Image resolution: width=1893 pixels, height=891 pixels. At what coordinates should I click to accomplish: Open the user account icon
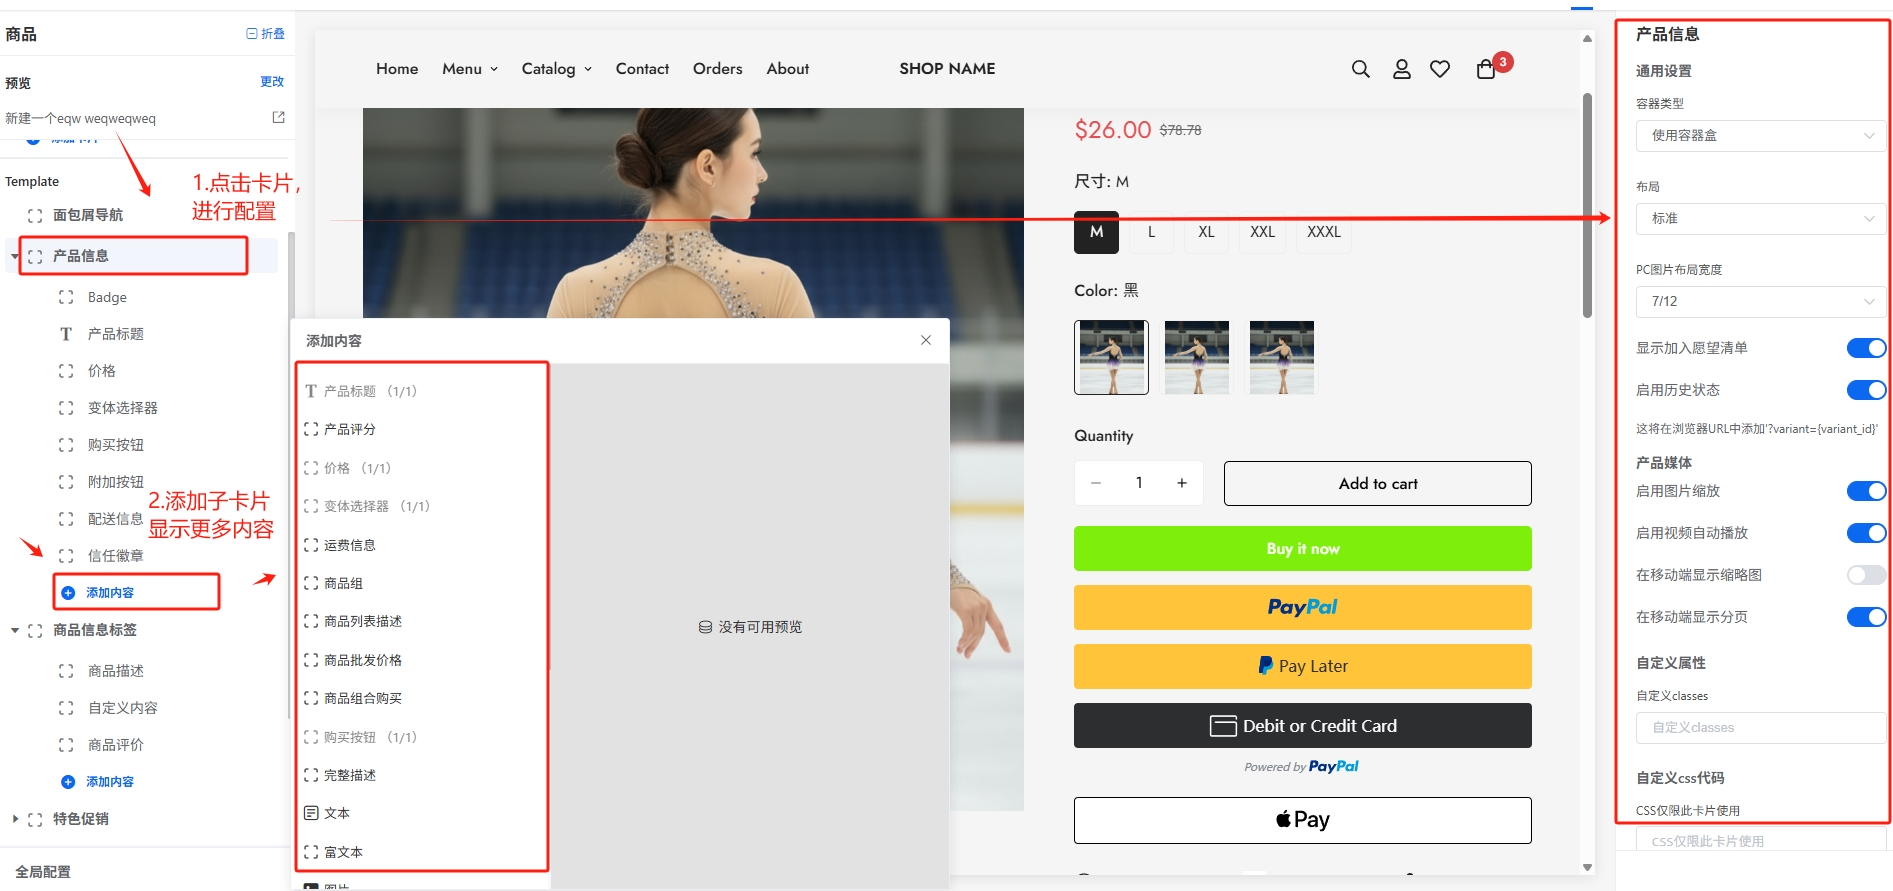1401,69
